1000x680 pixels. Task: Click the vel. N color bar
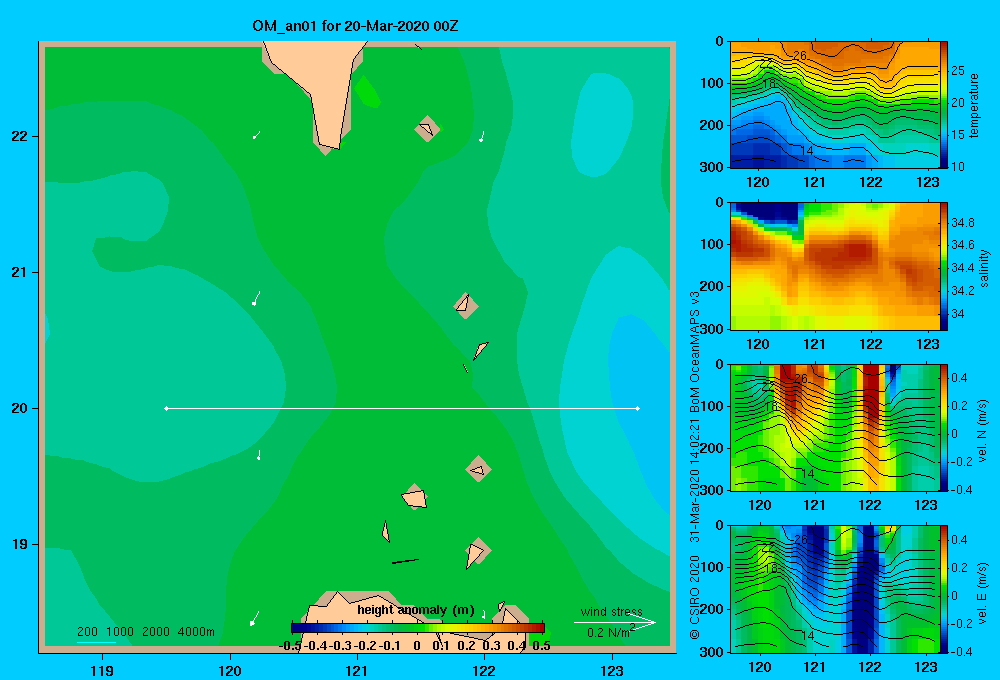pyautogui.click(x=944, y=428)
